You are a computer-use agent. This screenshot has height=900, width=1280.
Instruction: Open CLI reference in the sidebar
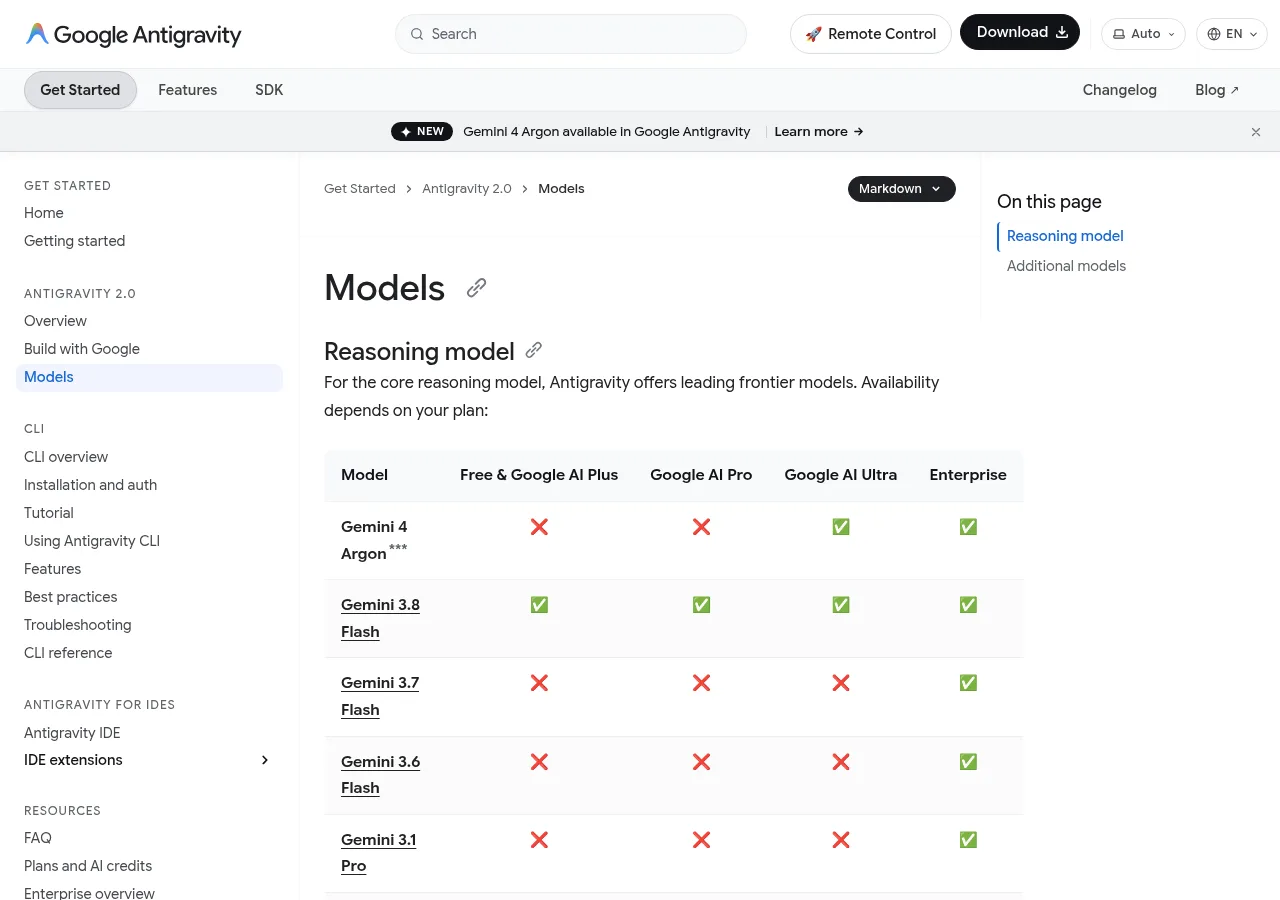(68, 653)
